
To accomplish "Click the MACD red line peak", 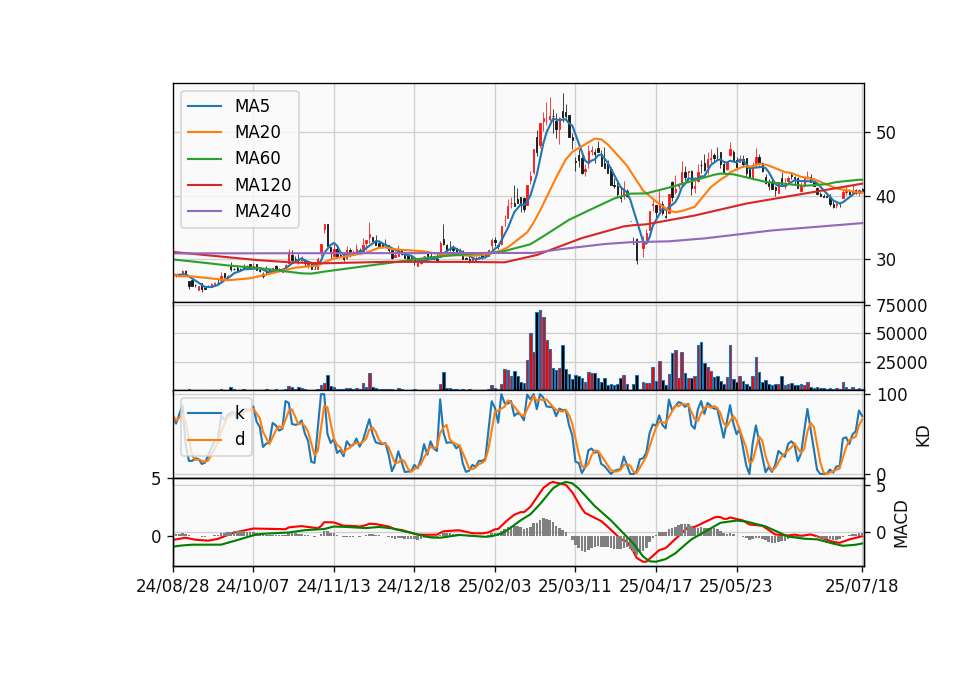I will [x=553, y=482].
